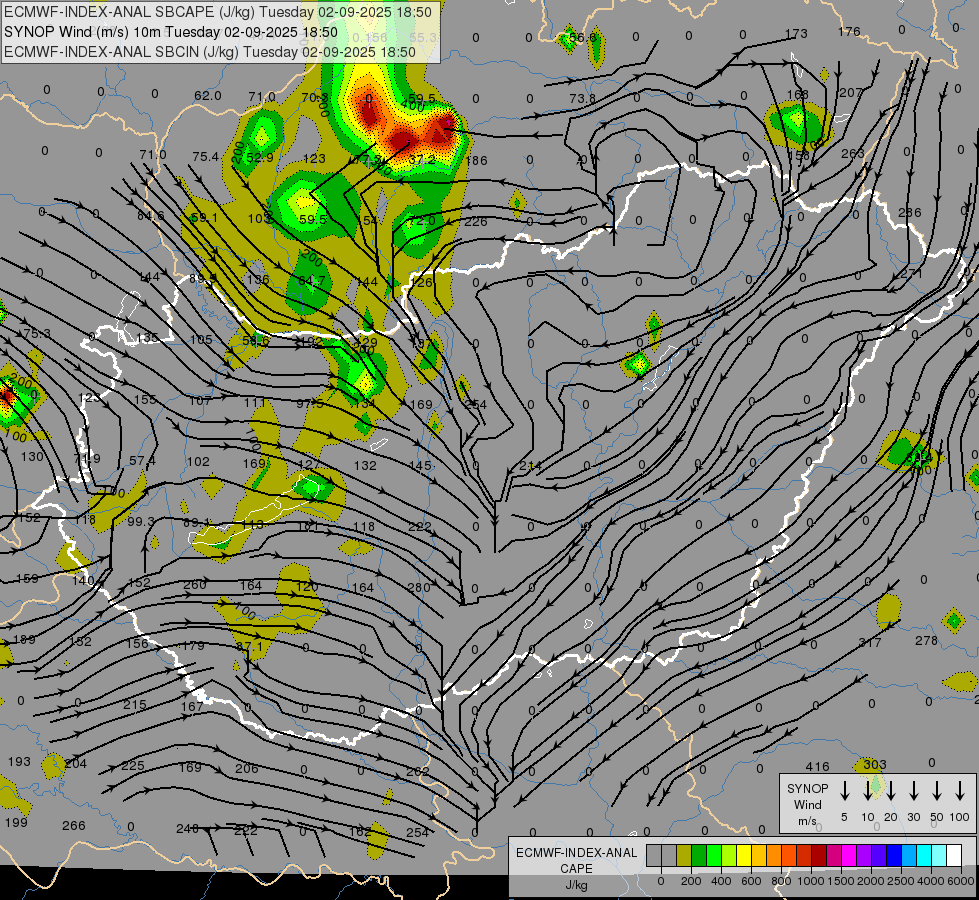
Task: Click the map value 84.6
Action: (x=150, y=215)
